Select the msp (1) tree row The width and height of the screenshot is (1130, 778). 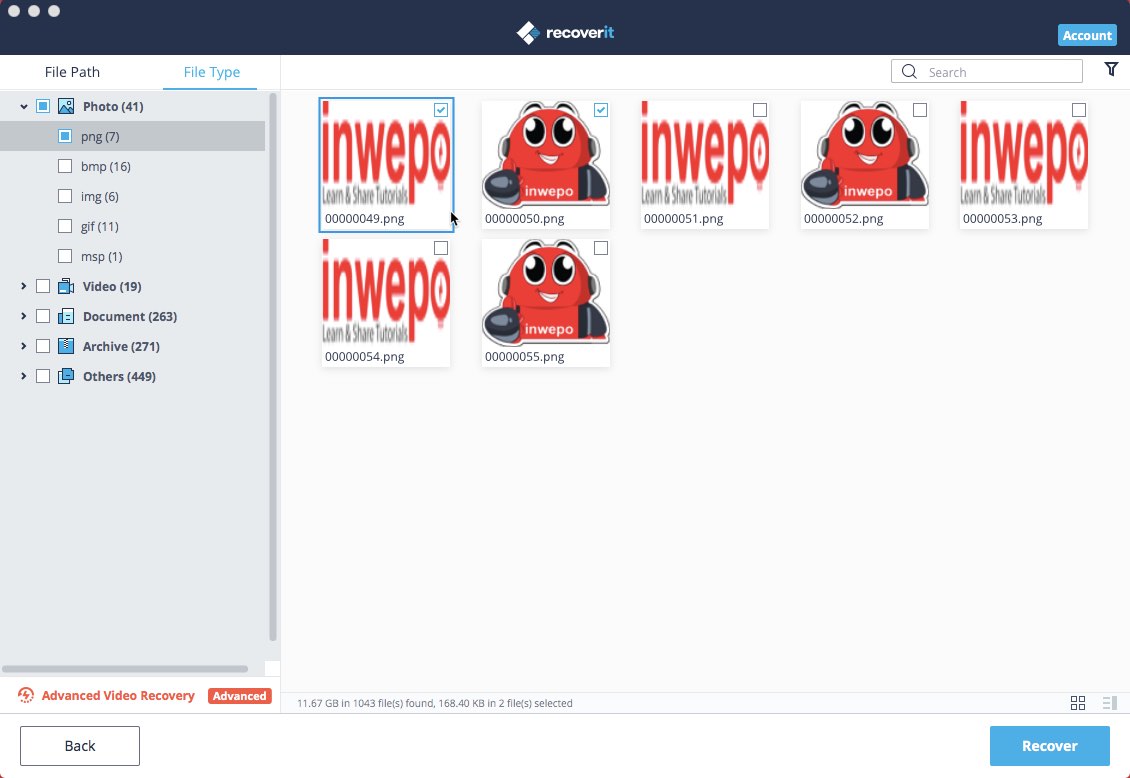[x=133, y=256]
